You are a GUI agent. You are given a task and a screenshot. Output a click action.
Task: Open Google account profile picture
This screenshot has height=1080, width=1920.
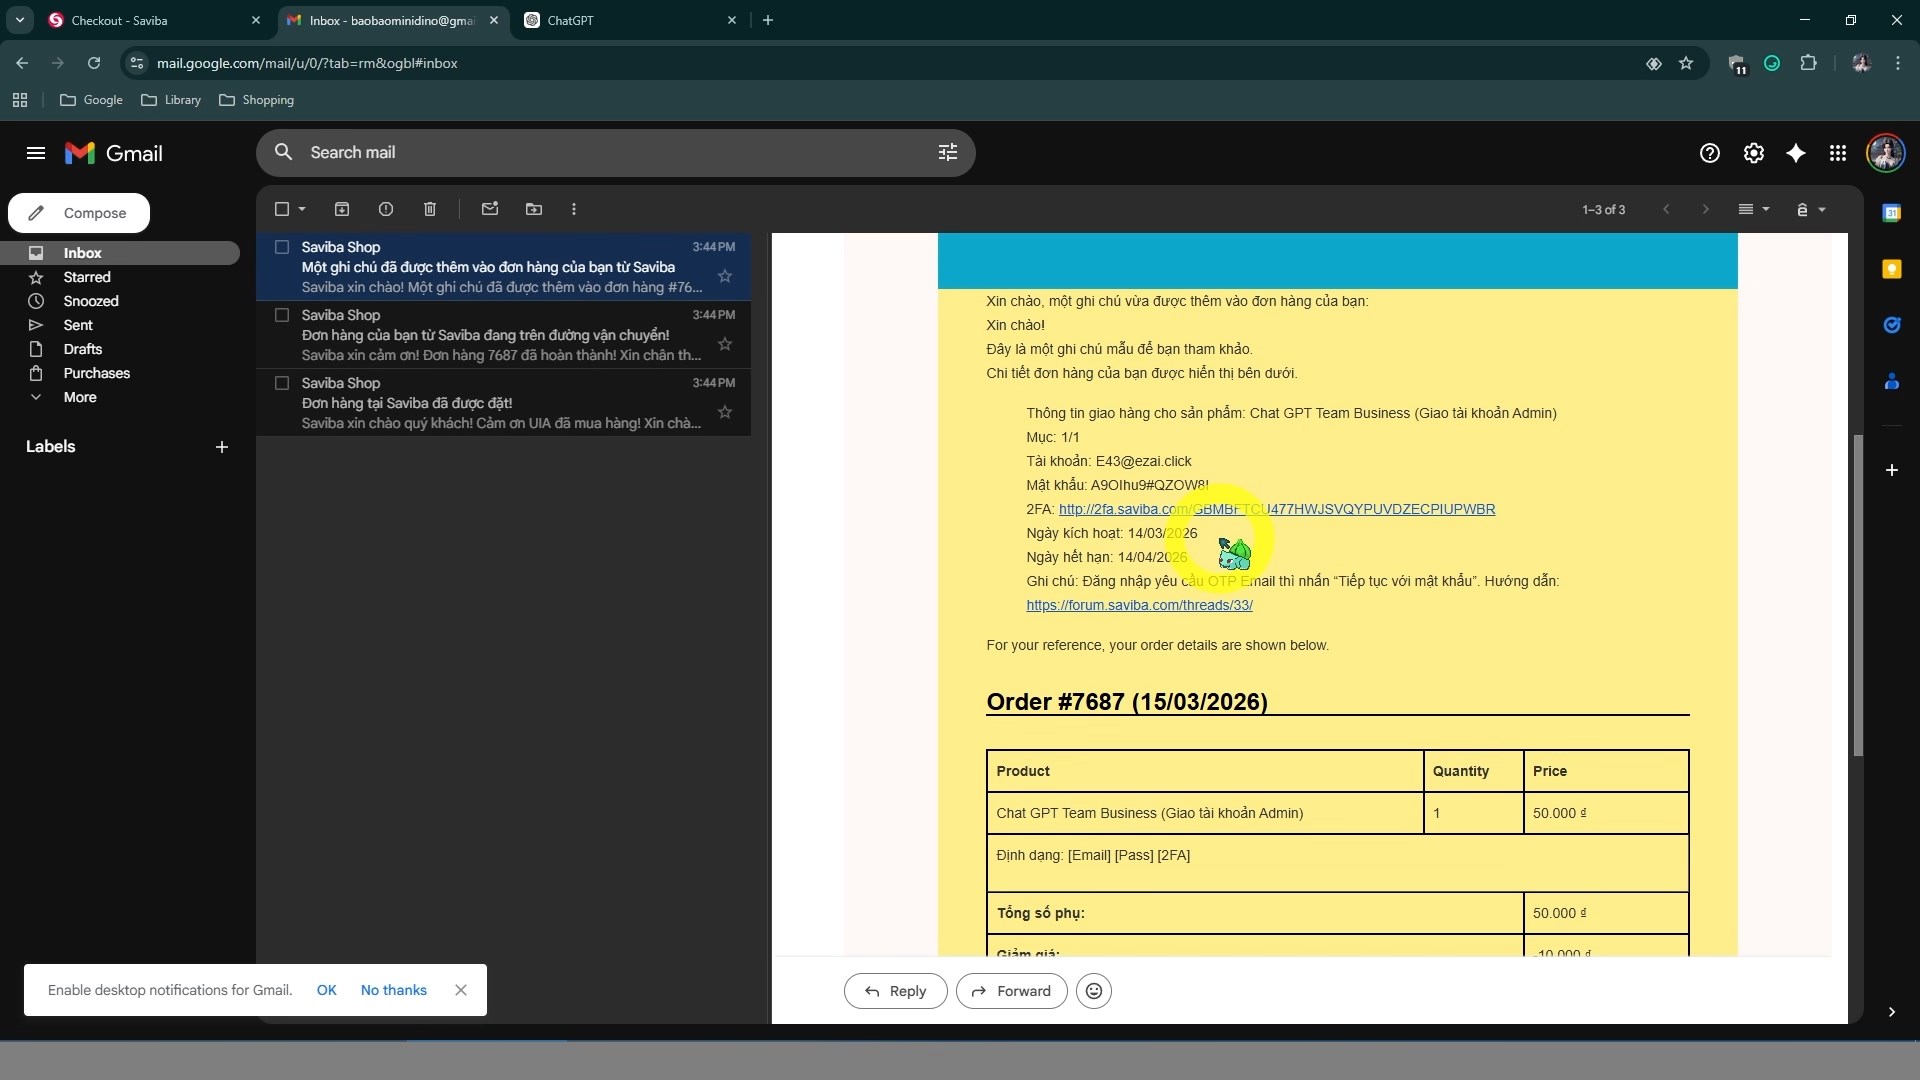(x=1885, y=153)
